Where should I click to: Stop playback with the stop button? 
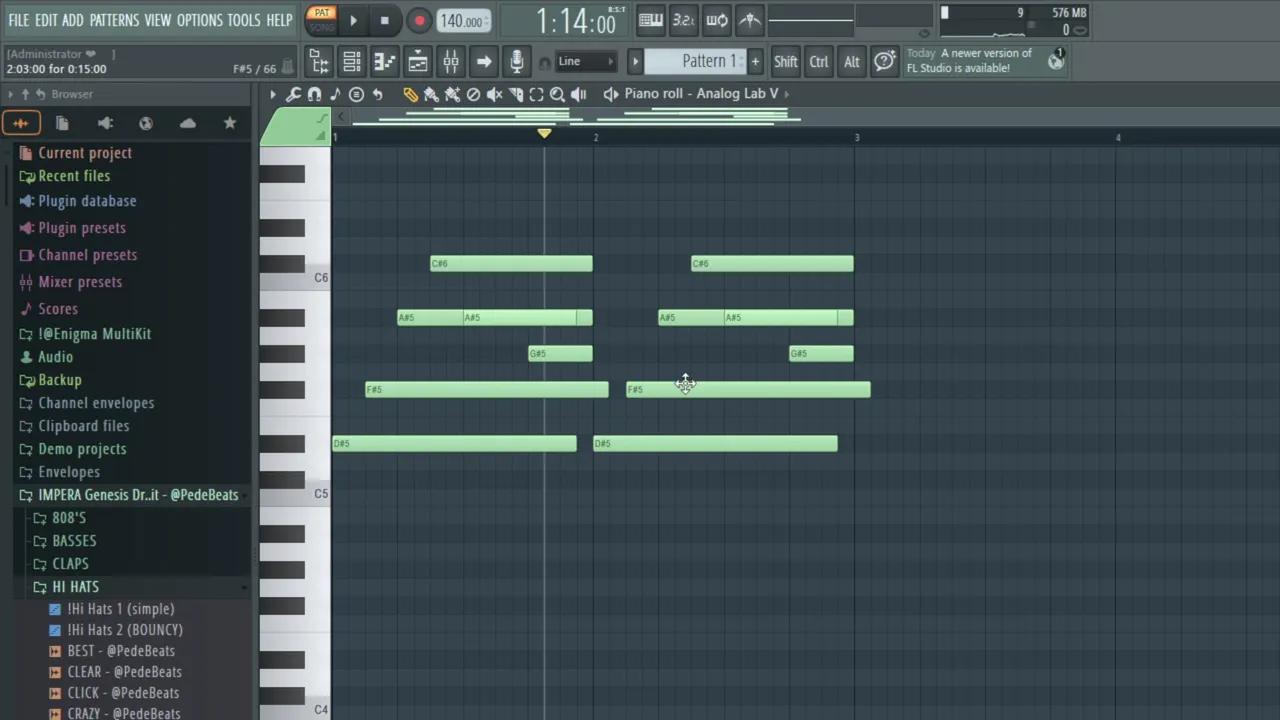click(385, 20)
